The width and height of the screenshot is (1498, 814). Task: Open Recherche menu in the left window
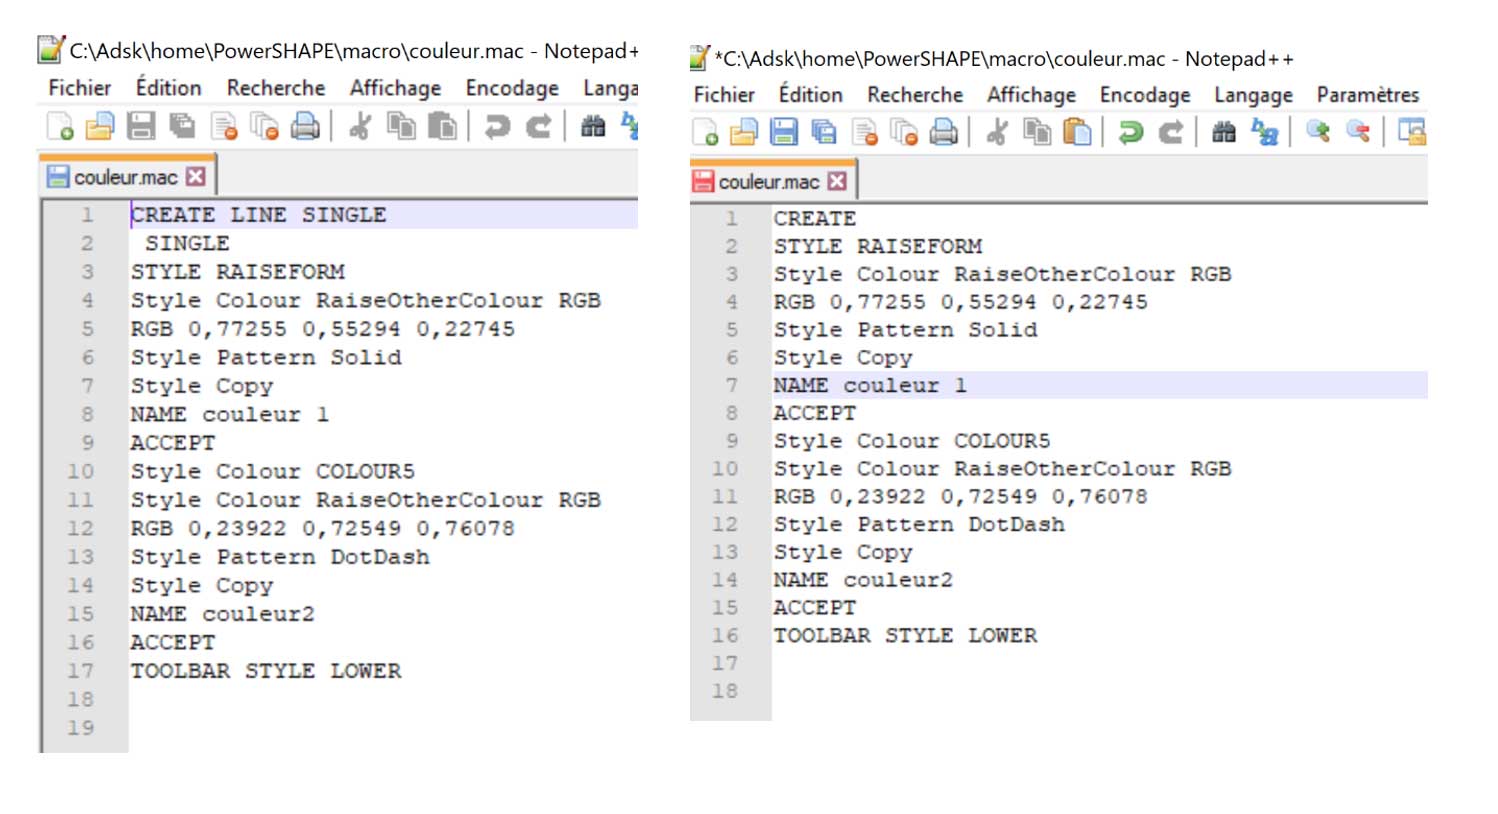pyautogui.click(x=275, y=88)
